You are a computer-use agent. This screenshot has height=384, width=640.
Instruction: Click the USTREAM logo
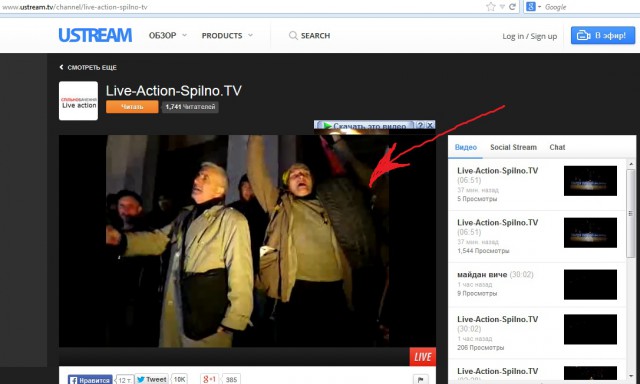coord(95,35)
